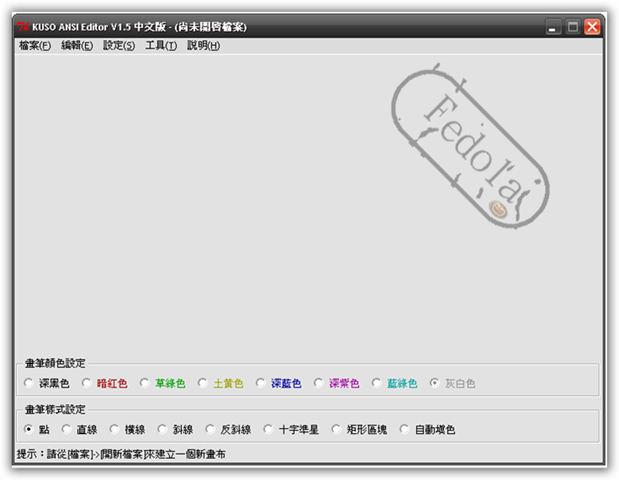619x480 pixels.
Task: Open the 設定(S) menu
Action: (118, 46)
